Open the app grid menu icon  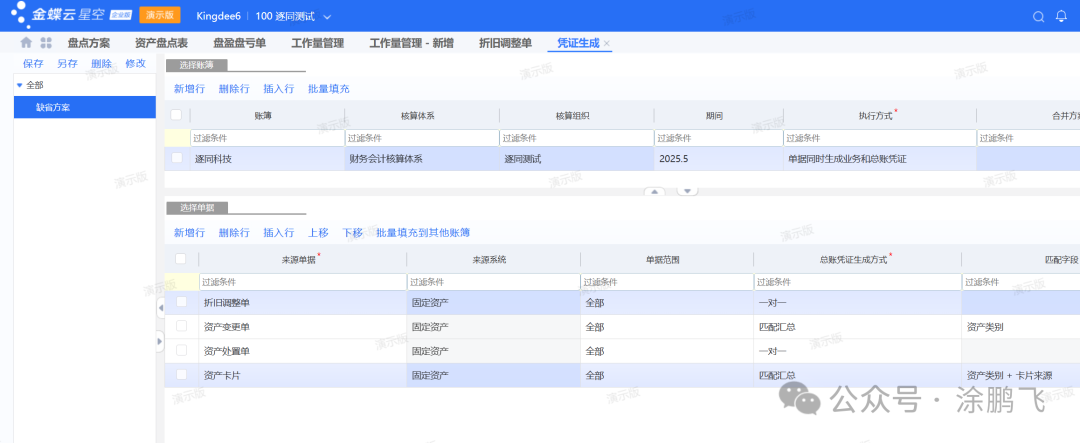tap(46, 43)
